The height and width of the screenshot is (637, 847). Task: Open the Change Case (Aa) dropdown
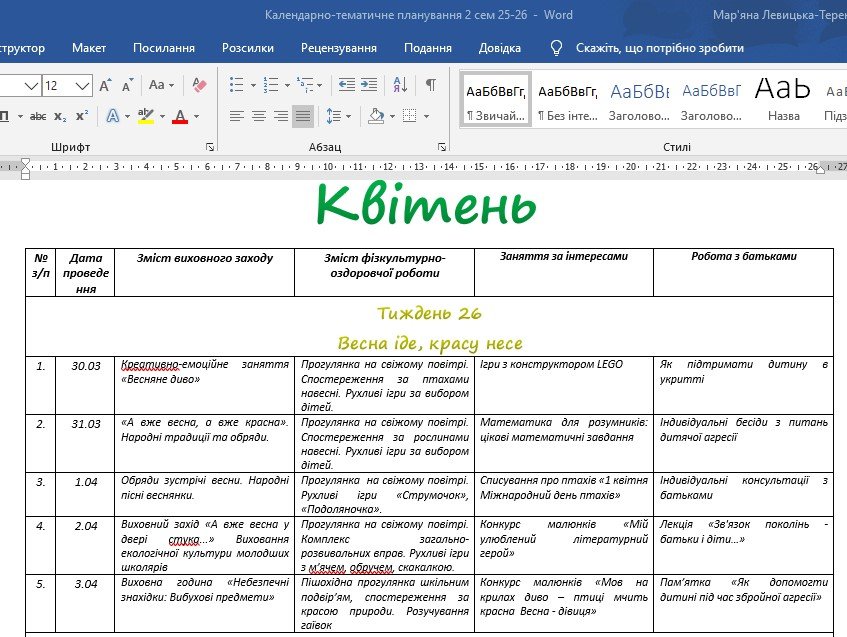click(160, 85)
